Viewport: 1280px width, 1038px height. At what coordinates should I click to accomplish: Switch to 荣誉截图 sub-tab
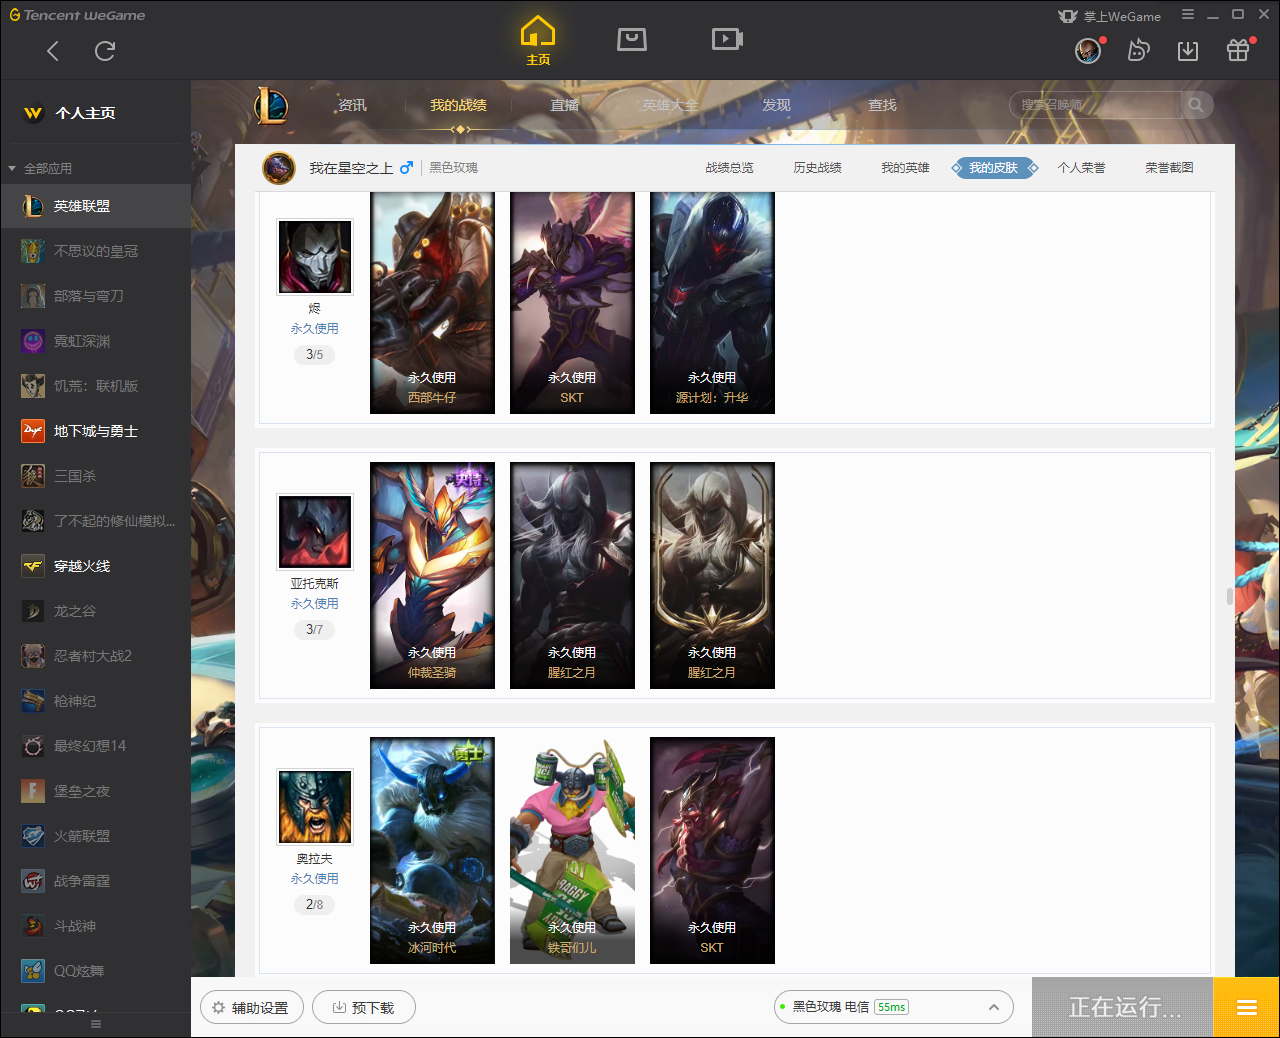(x=1169, y=168)
